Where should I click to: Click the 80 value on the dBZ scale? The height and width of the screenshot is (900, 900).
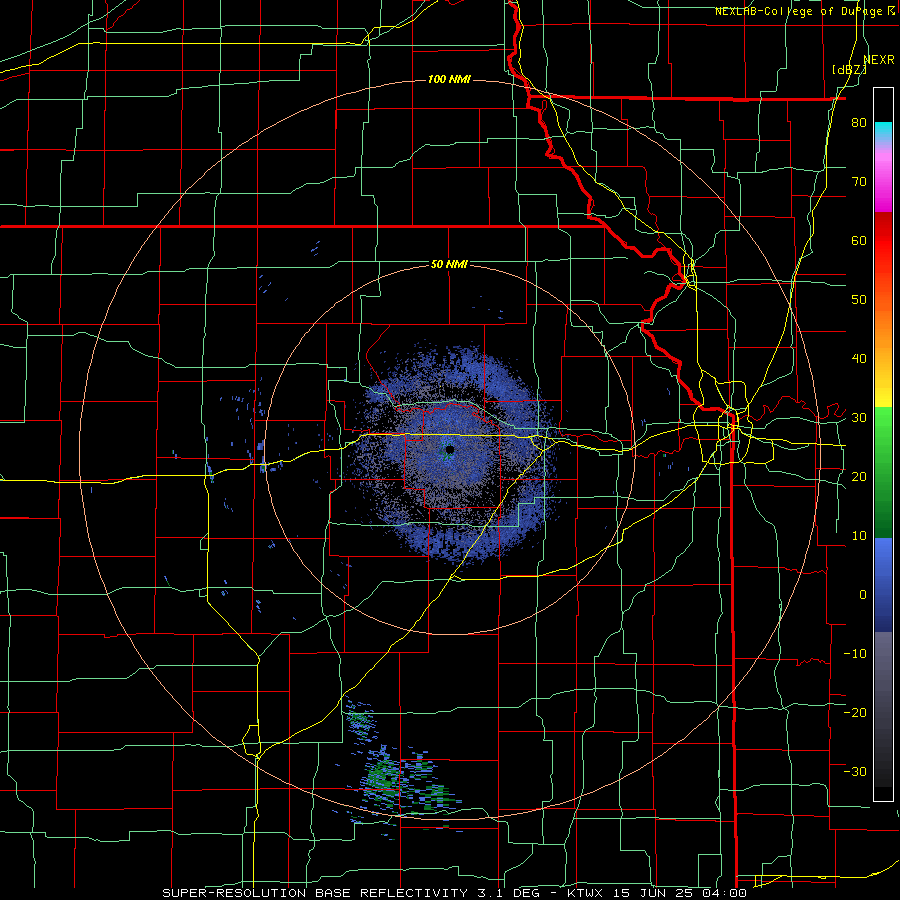[x=859, y=123]
